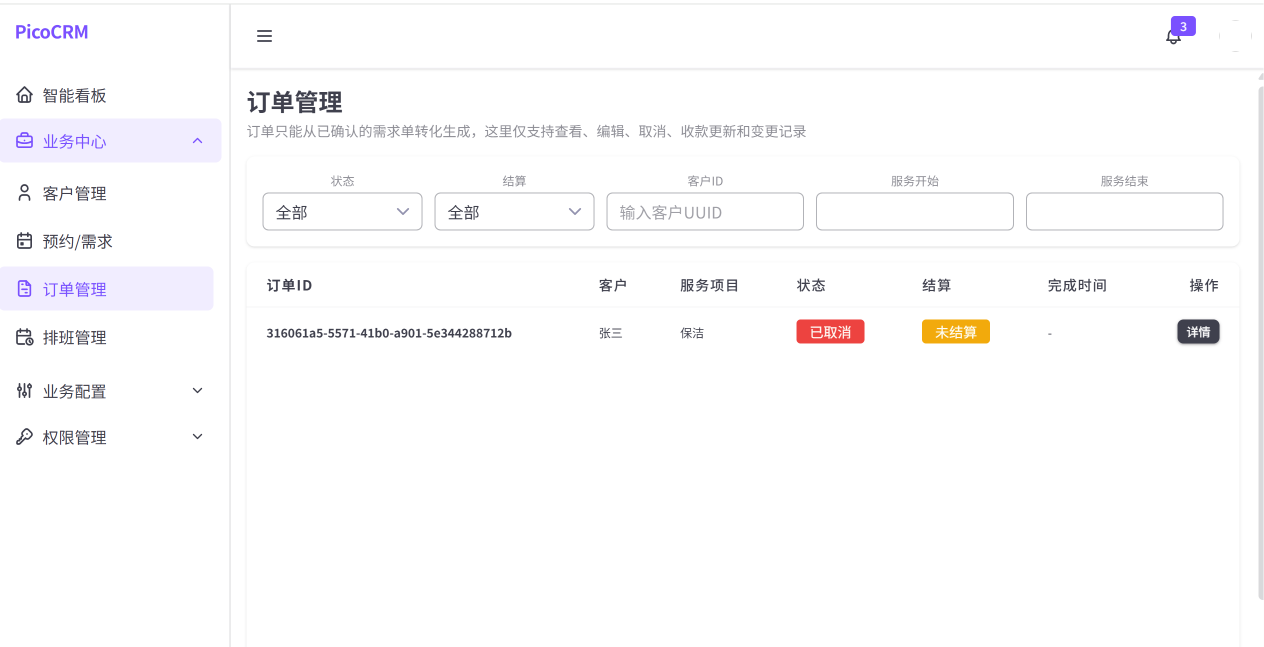The image size is (1264, 647).
Task: Click the sliders icon beside 业务配置
Action: (x=25, y=391)
